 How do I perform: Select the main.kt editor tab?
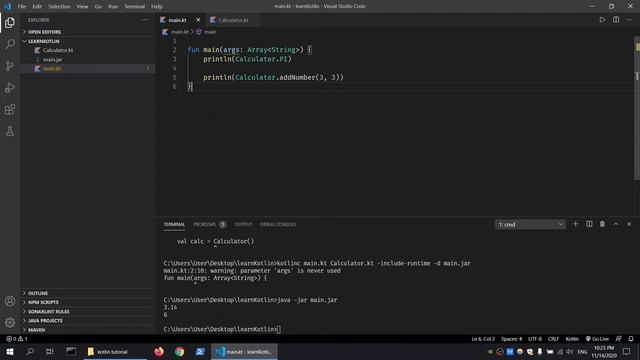coord(177,20)
